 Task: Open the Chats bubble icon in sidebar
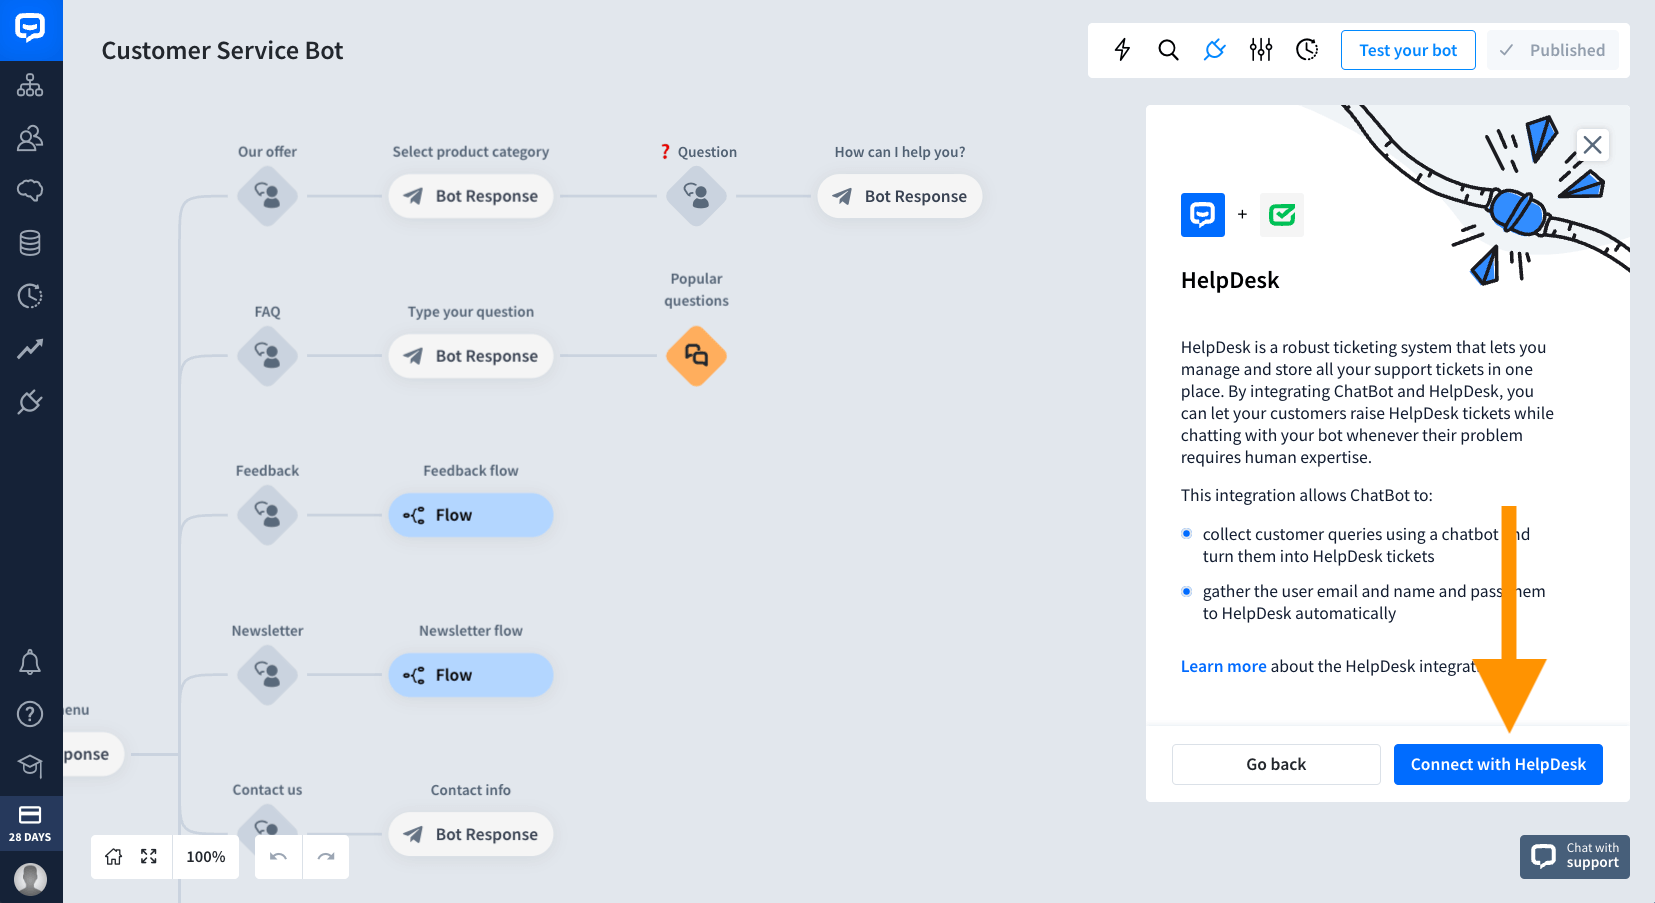click(x=30, y=190)
